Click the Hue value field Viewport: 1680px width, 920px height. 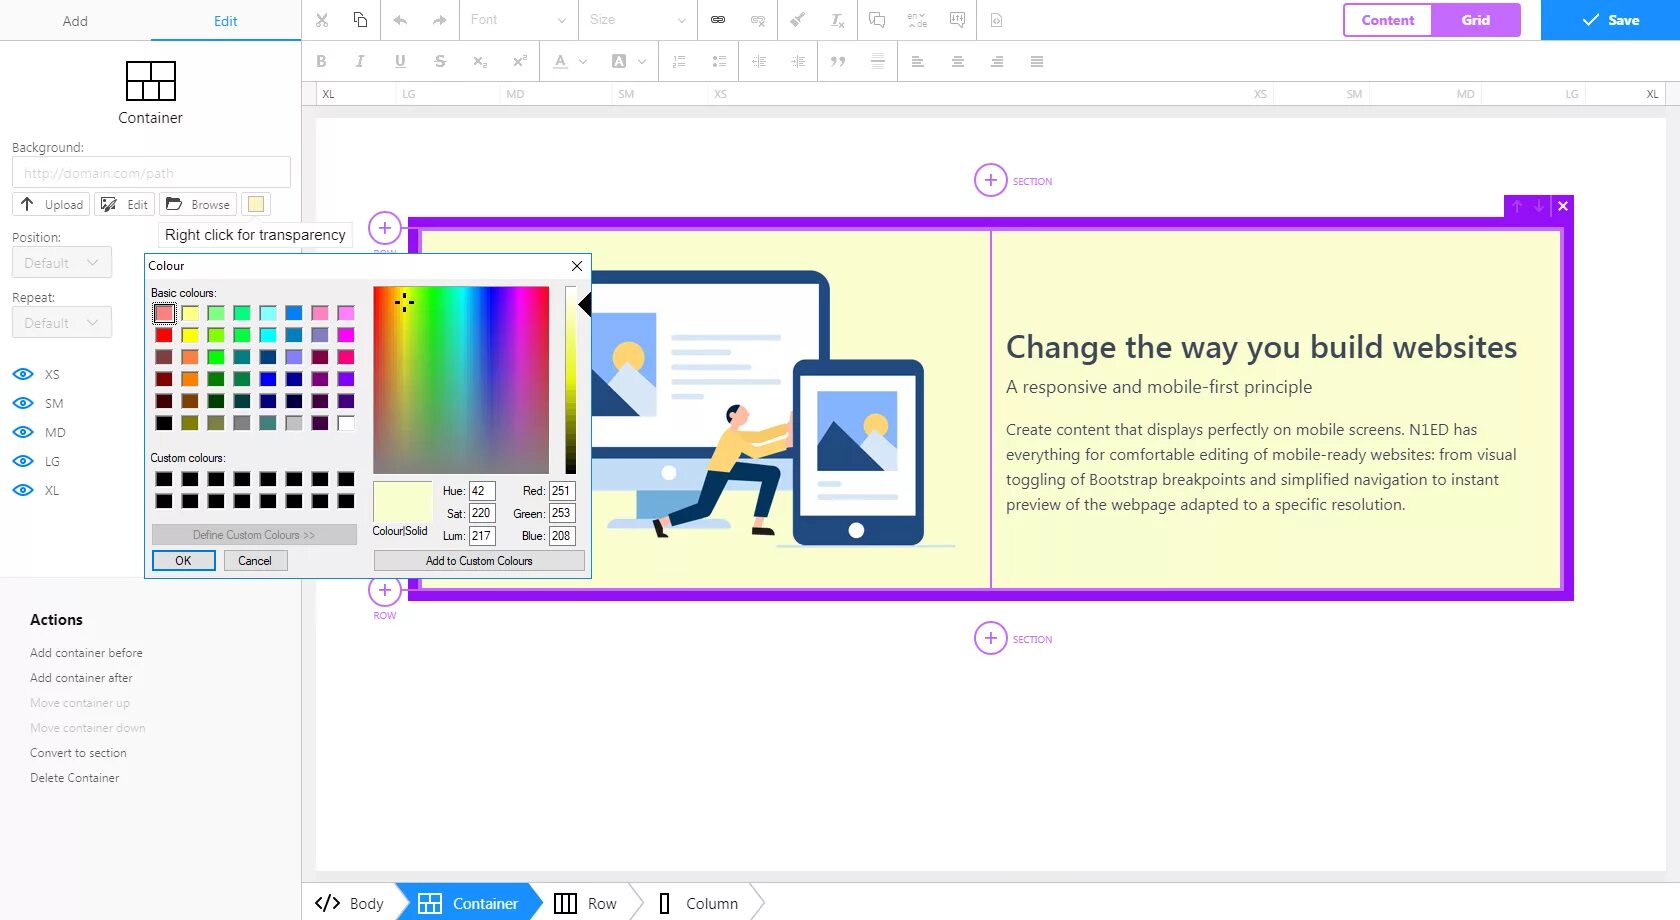point(482,491)
